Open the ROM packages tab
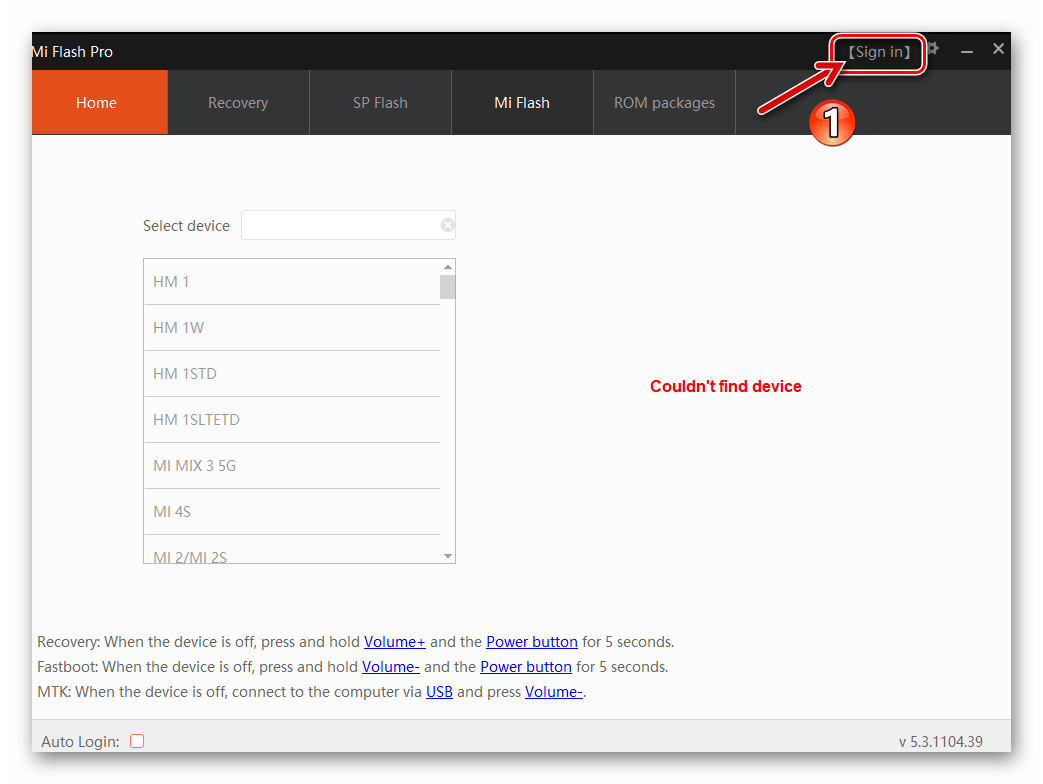 coord(664,102)
